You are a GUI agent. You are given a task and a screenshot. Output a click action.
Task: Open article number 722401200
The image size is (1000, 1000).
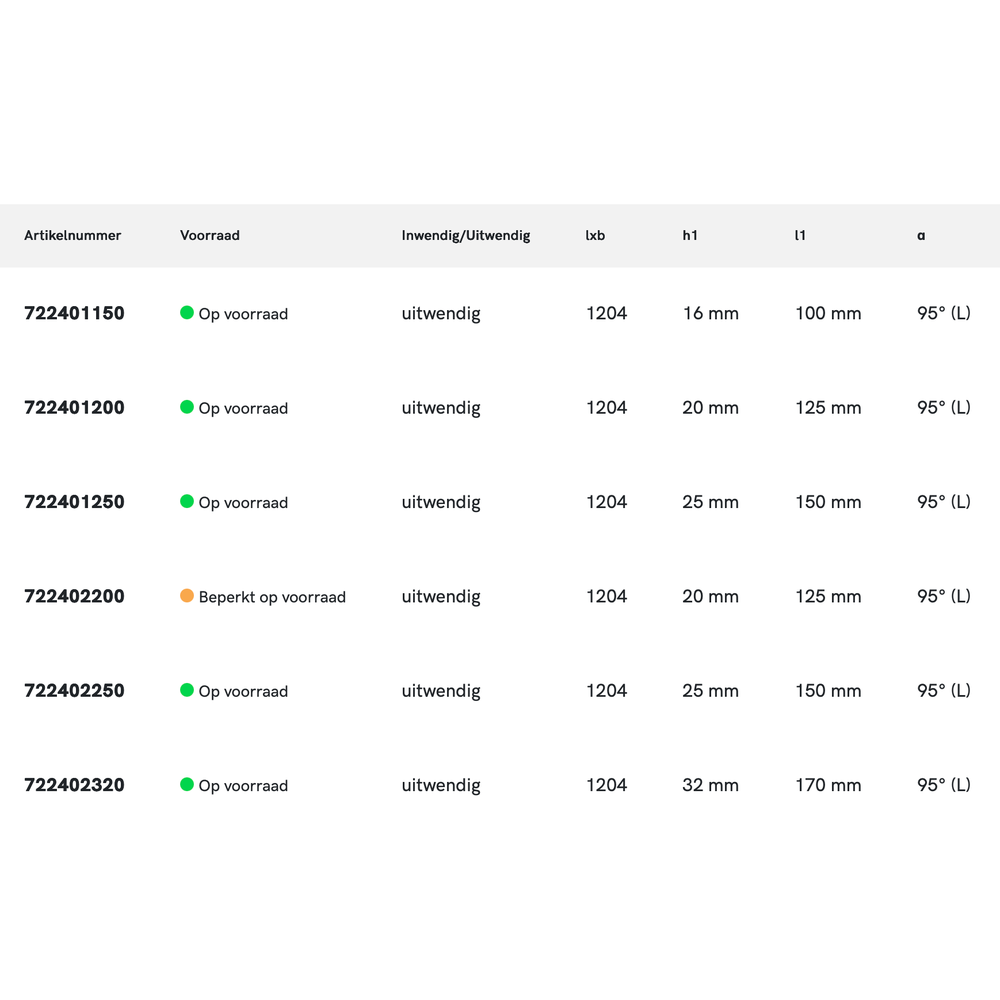coord(74,408)
